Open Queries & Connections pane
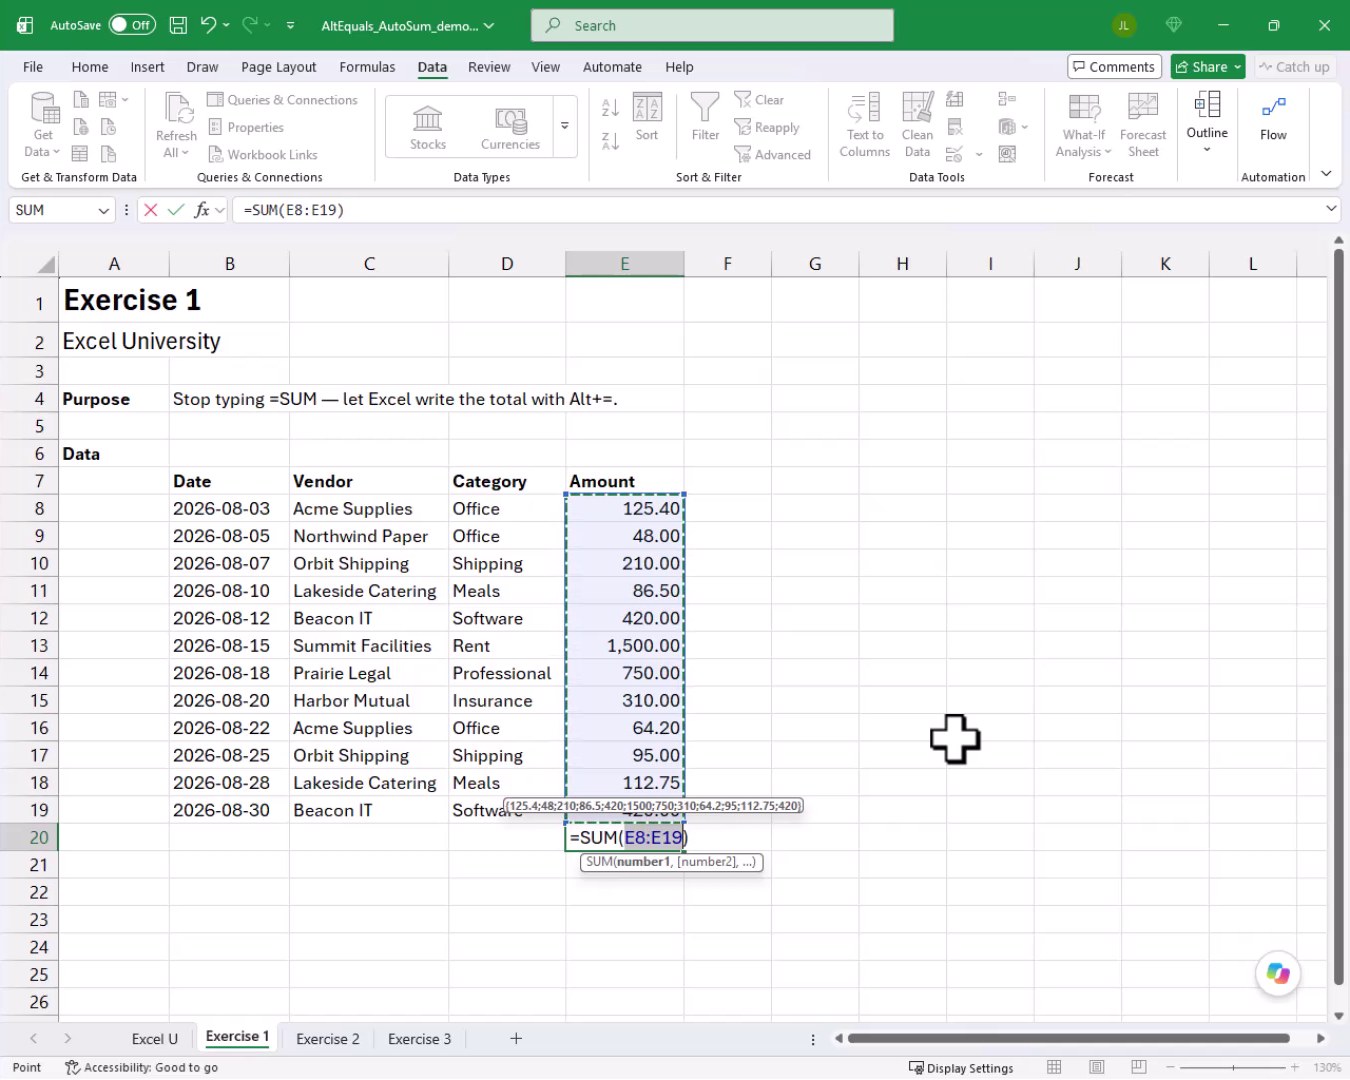Screen dimensions: 1350x1080 pyautogui.click(x=282, y=100)
